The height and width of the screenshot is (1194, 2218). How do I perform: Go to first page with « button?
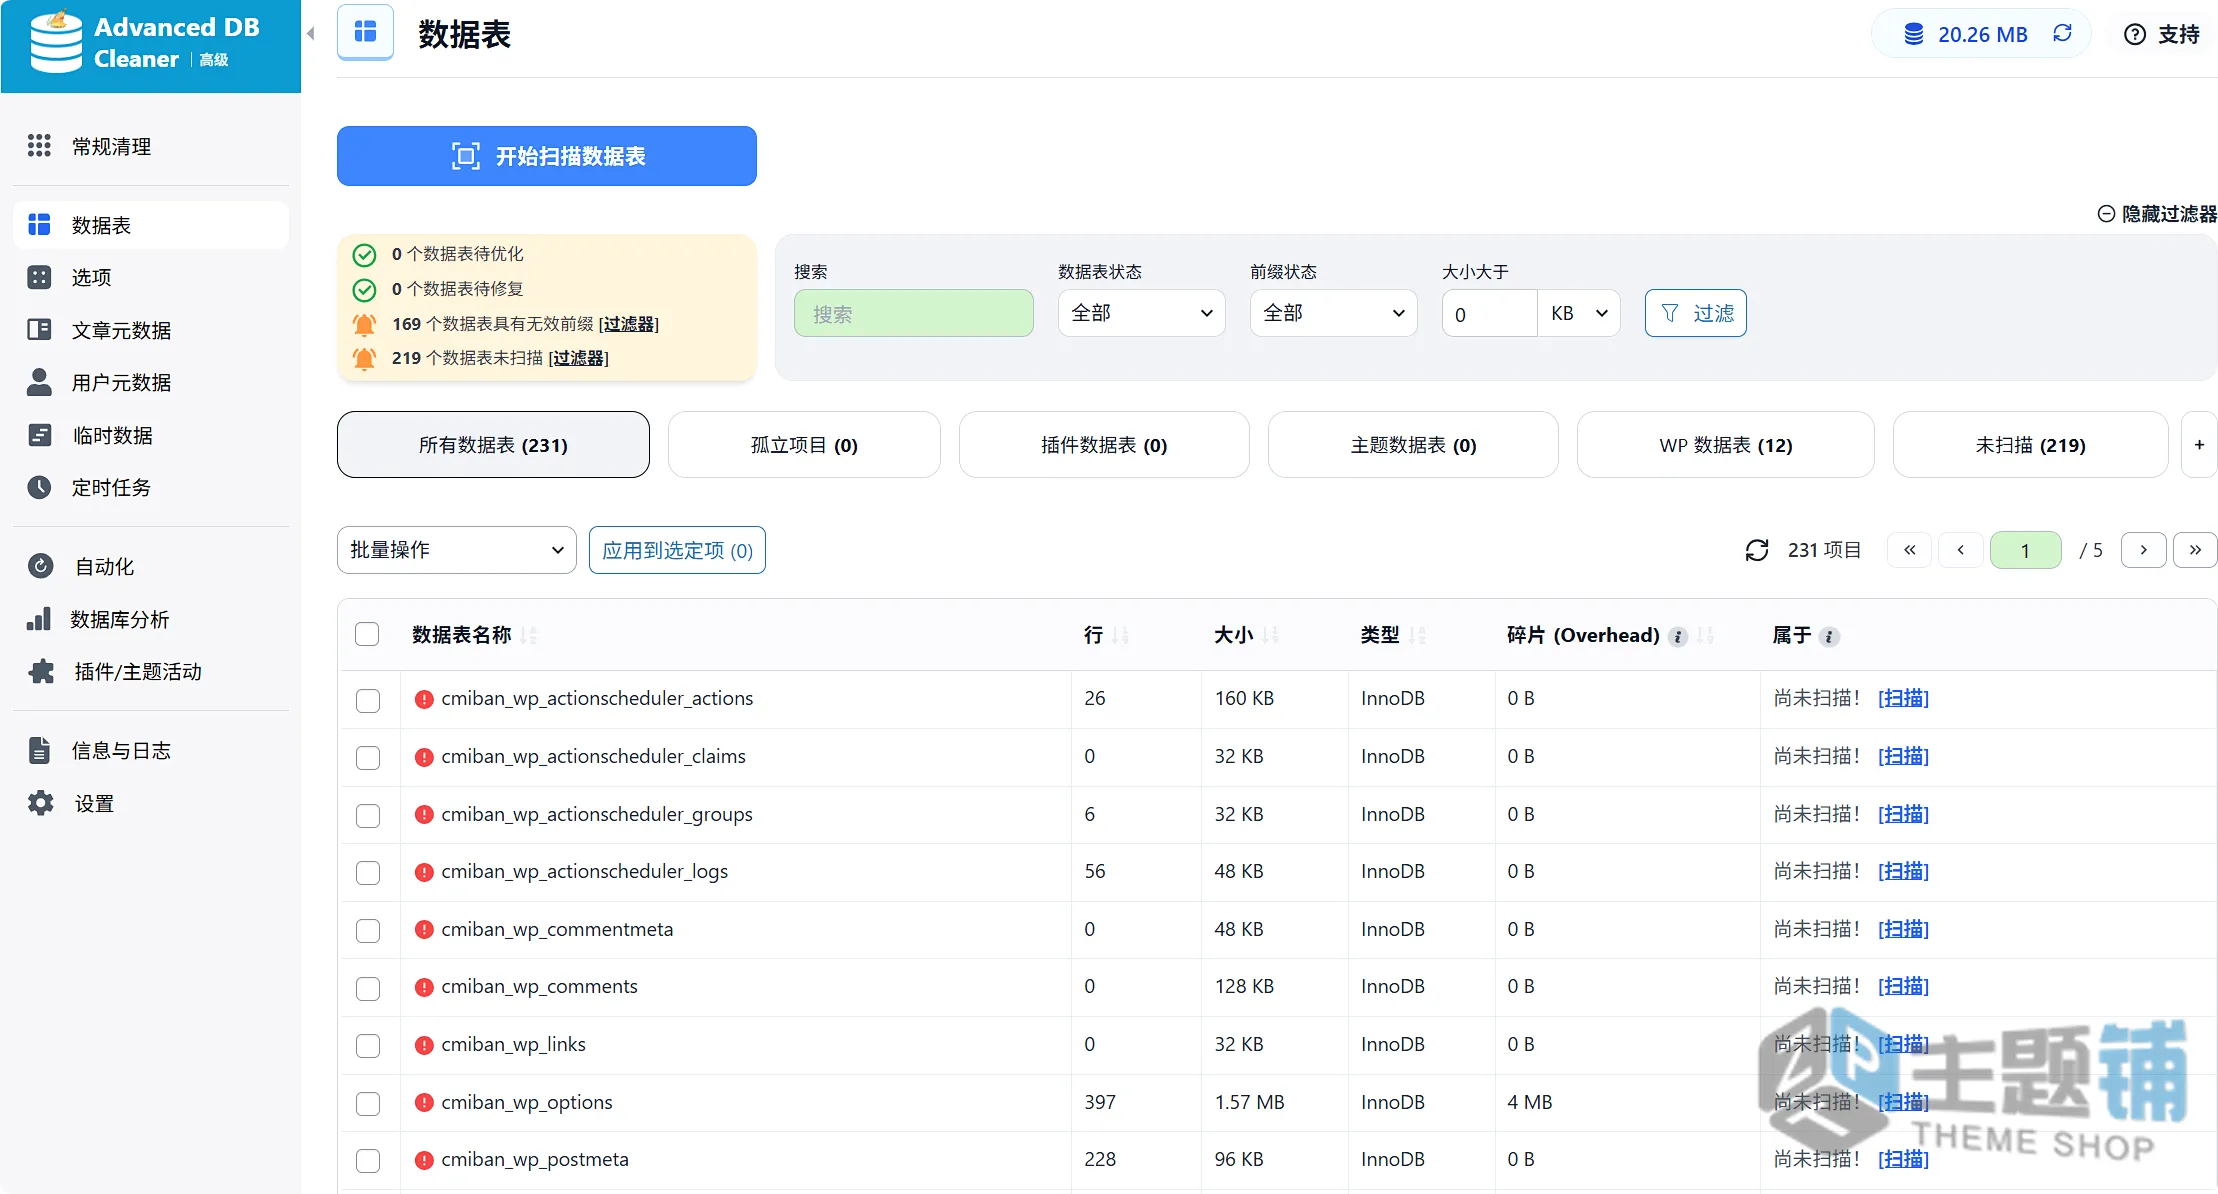tap(1910, 550)
